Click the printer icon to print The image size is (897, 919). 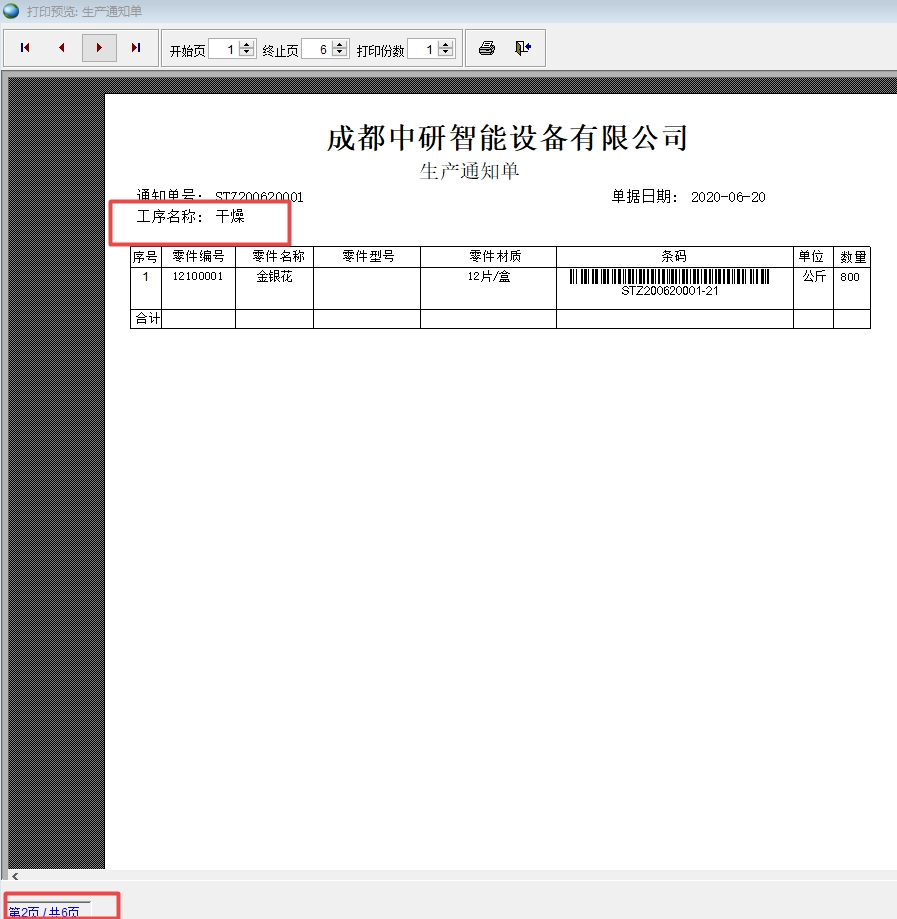(x=487, y=47)
